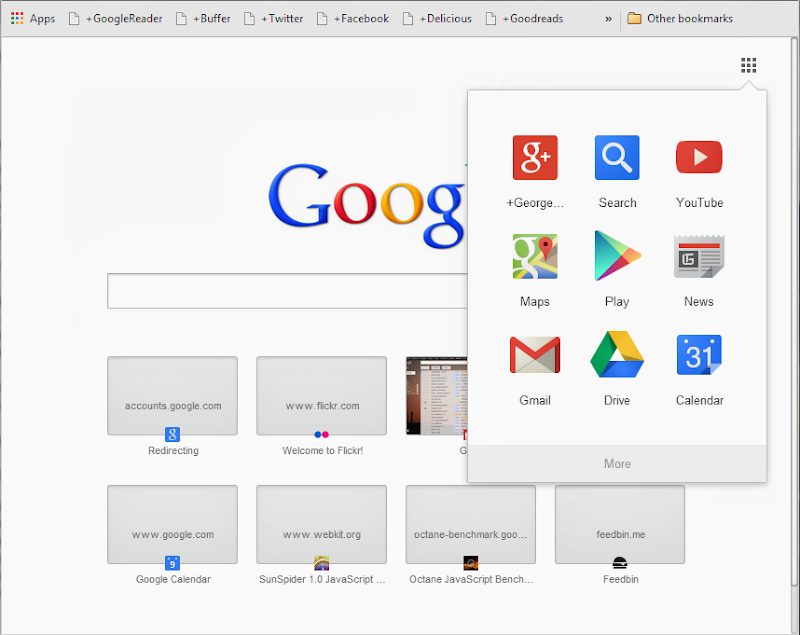
Task: Click the Welcome to Flickr! title
Action: (x=322, y=451)
